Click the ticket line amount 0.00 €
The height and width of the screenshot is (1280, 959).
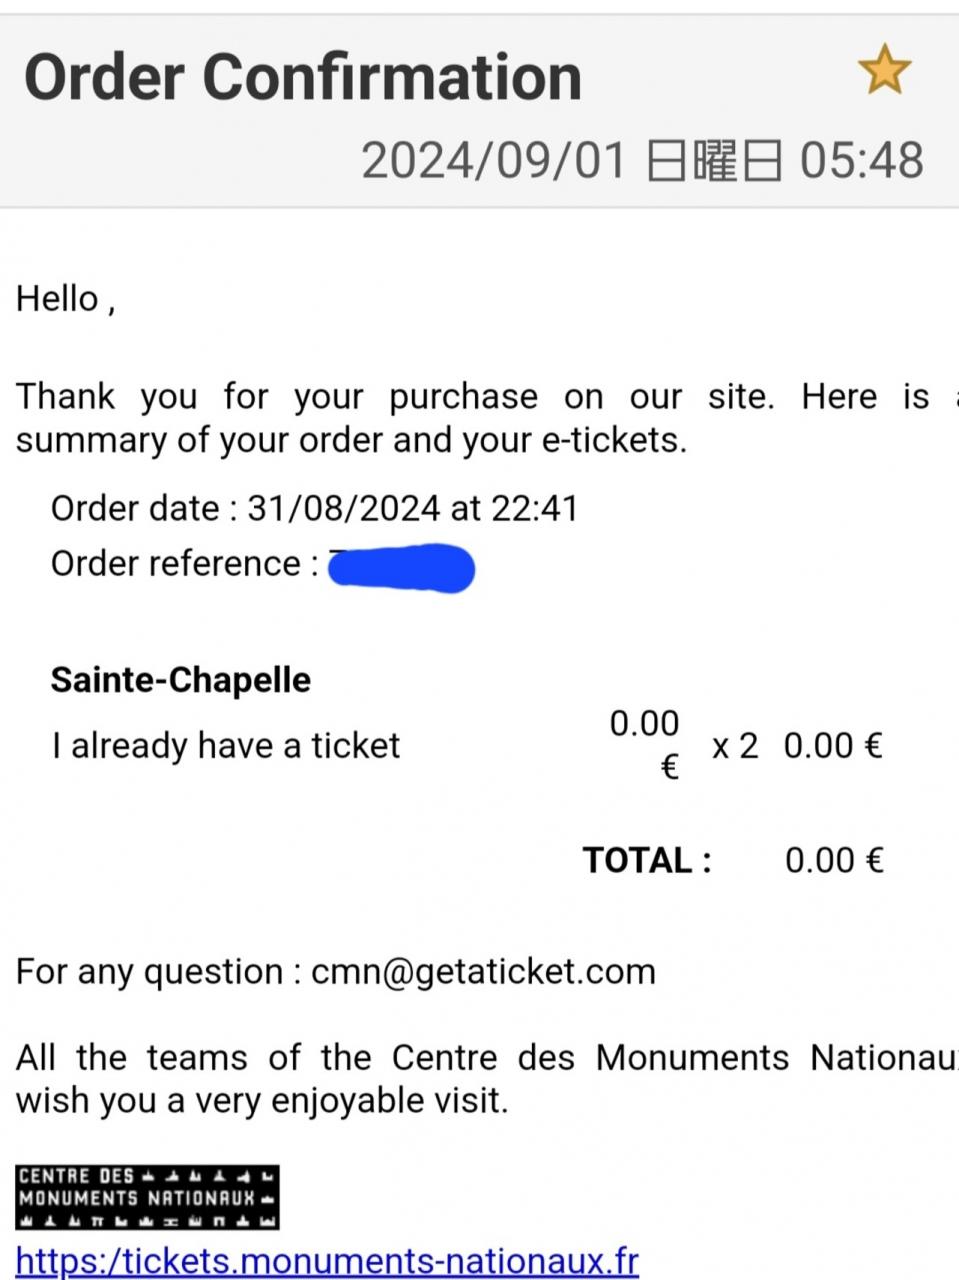point(832,746)
